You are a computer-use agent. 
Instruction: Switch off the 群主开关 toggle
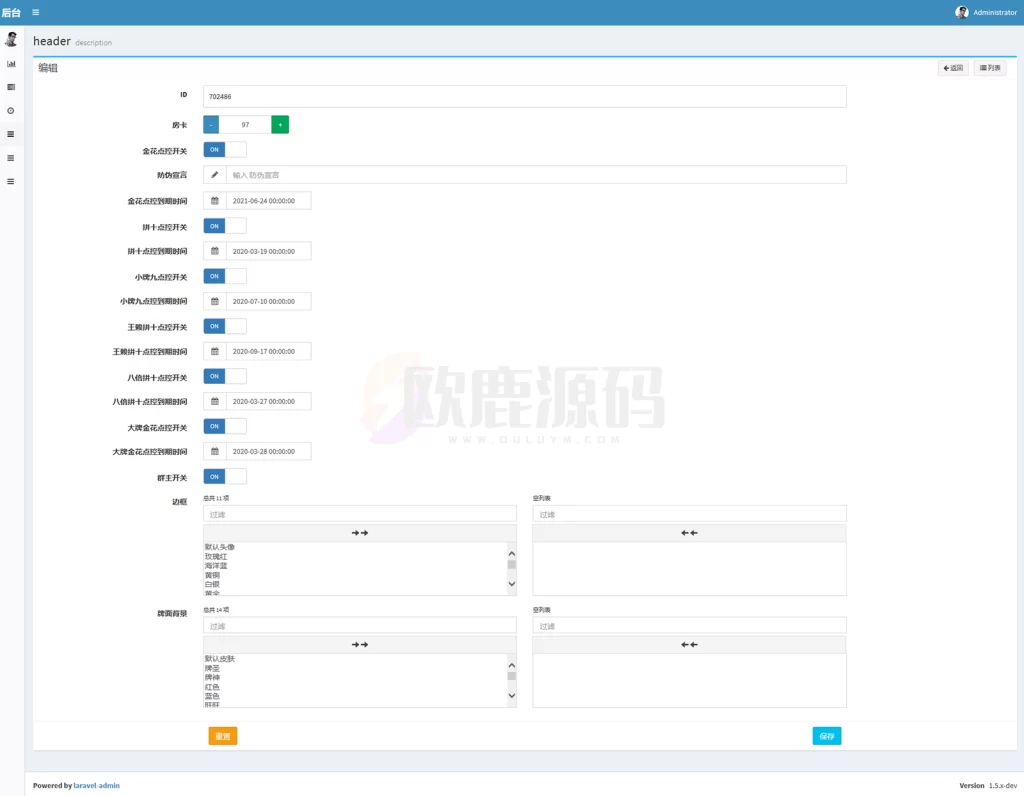(x=212, y=477)
